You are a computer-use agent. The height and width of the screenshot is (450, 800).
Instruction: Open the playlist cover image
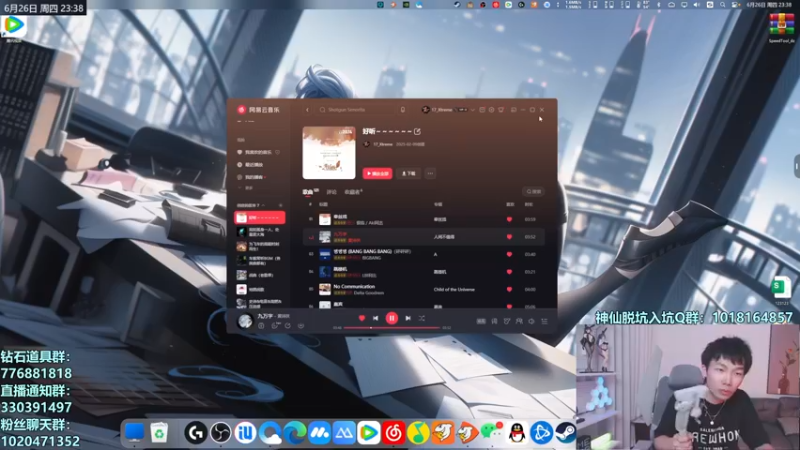click(329, 153)
